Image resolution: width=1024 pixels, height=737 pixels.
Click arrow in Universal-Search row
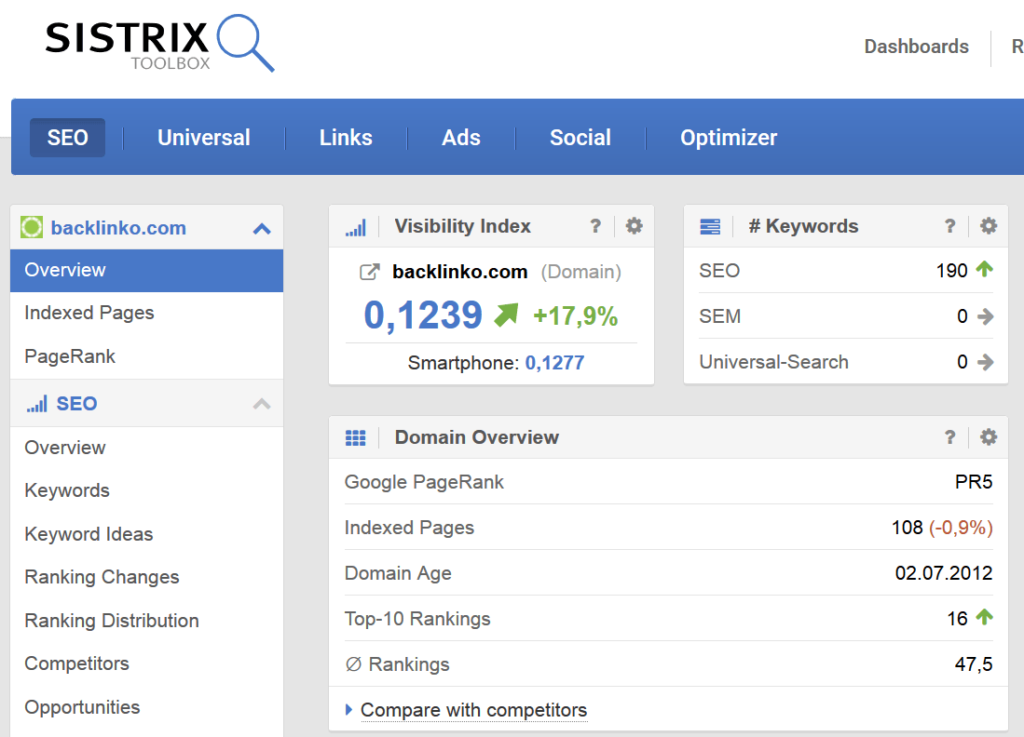point(985,362)
